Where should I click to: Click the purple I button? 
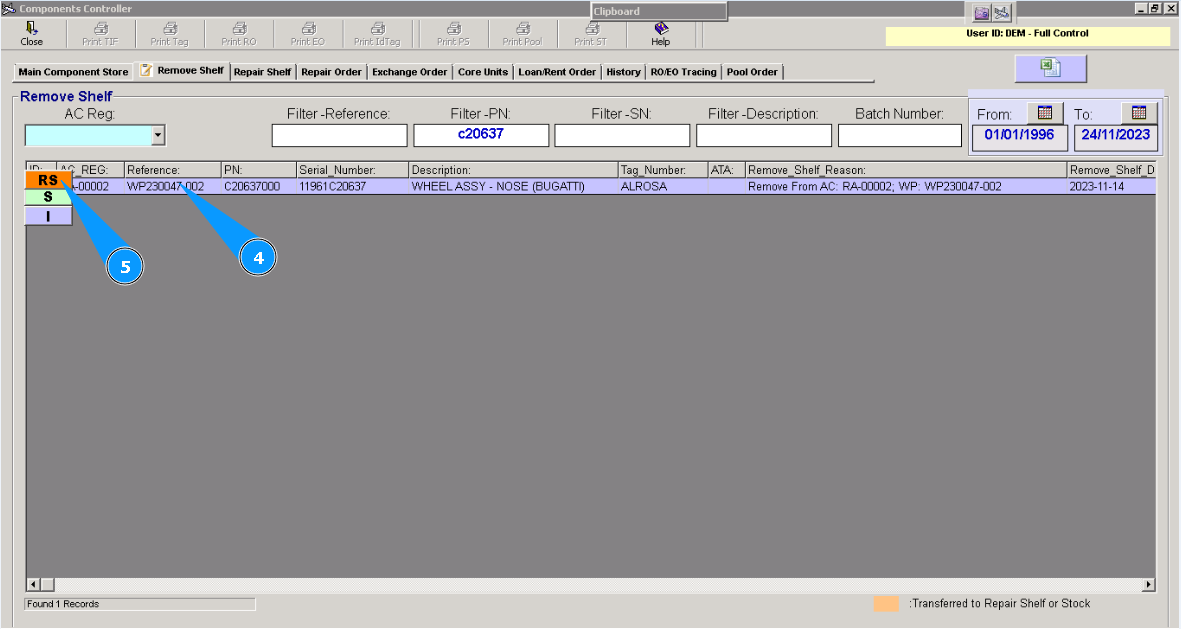coord(48,216)
